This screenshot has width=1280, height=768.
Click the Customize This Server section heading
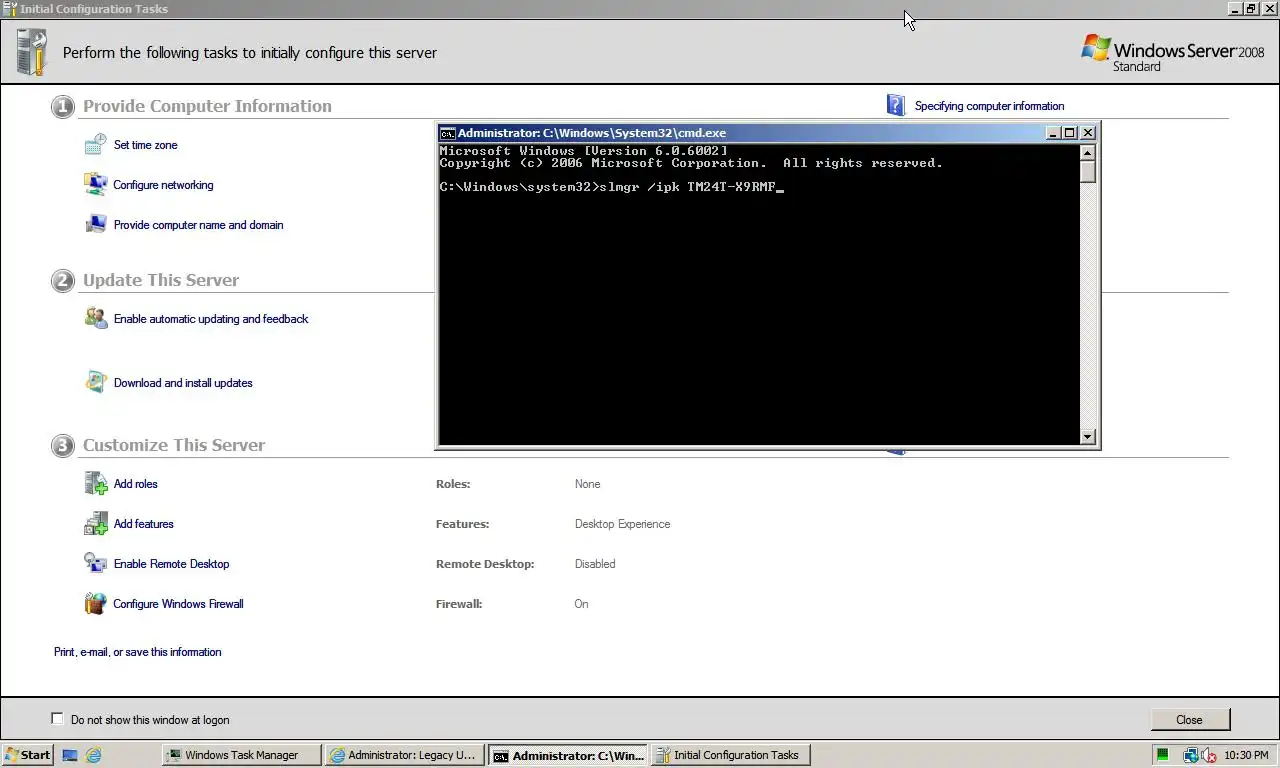174,445
